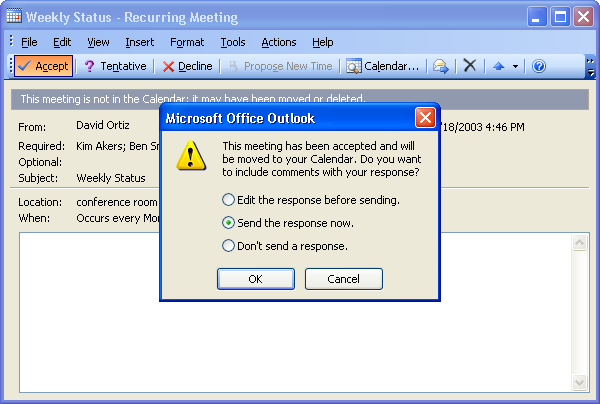Open dropdown arrow next to previous item

[x=515, y=67]
